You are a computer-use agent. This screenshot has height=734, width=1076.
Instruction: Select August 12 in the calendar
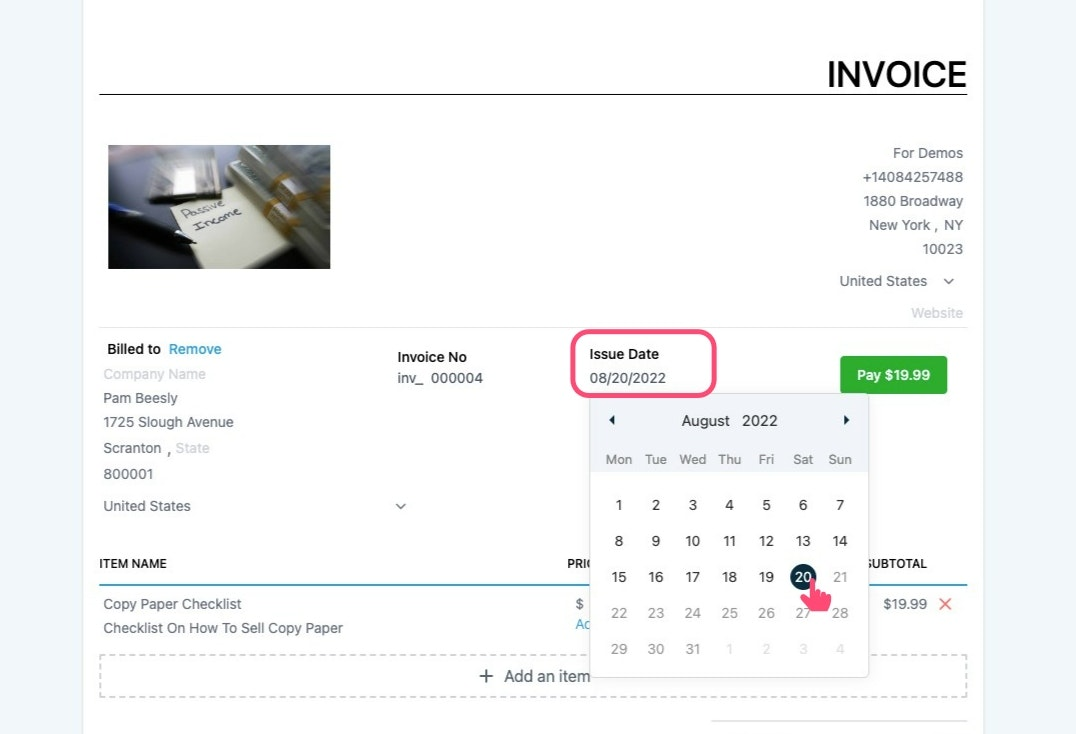pos(766,541)
